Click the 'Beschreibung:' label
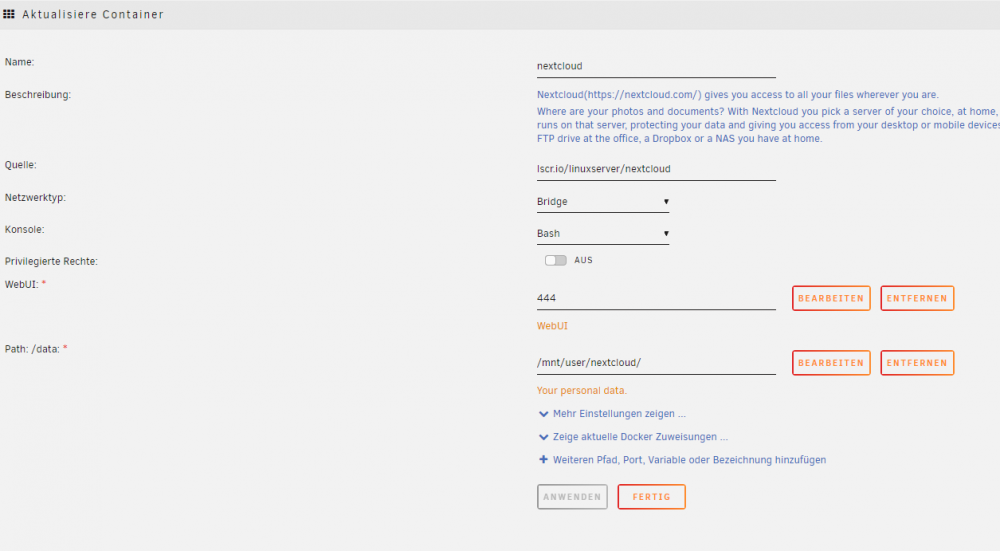The height and width of the screenshot is (551, 1000). tap(38, 94)
